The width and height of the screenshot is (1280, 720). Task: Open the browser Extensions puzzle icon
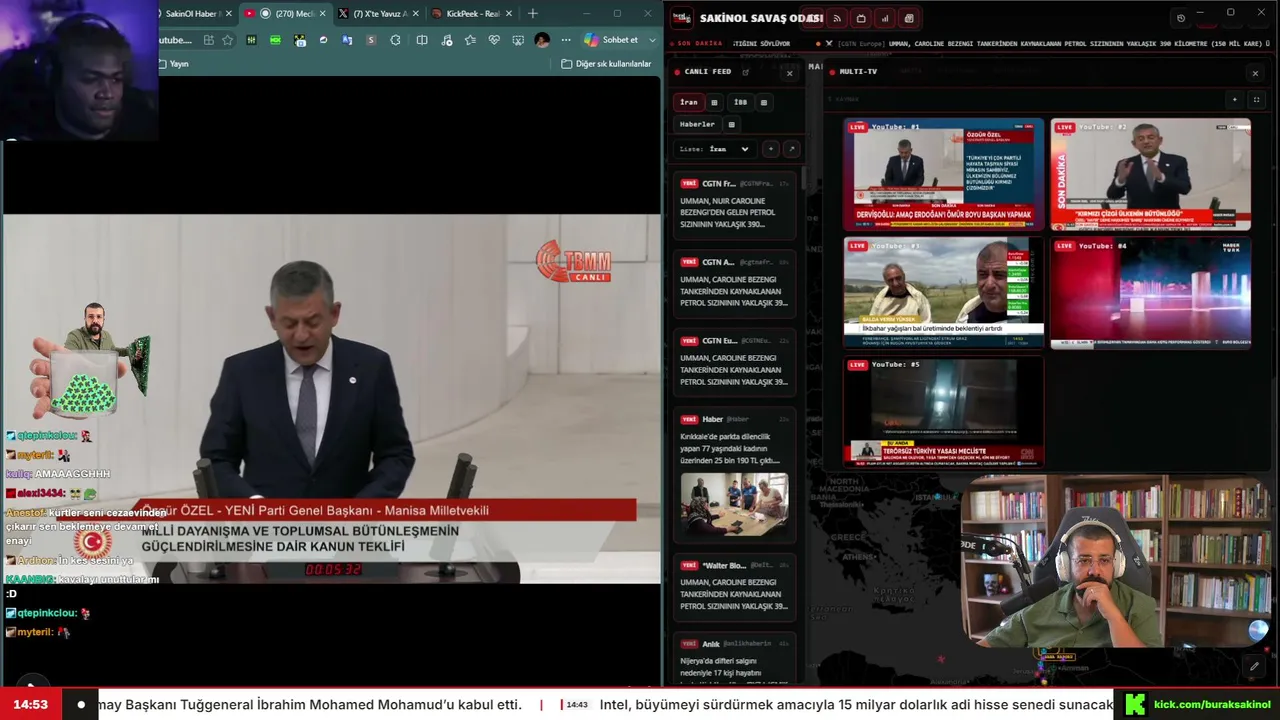tap(396, 40)
